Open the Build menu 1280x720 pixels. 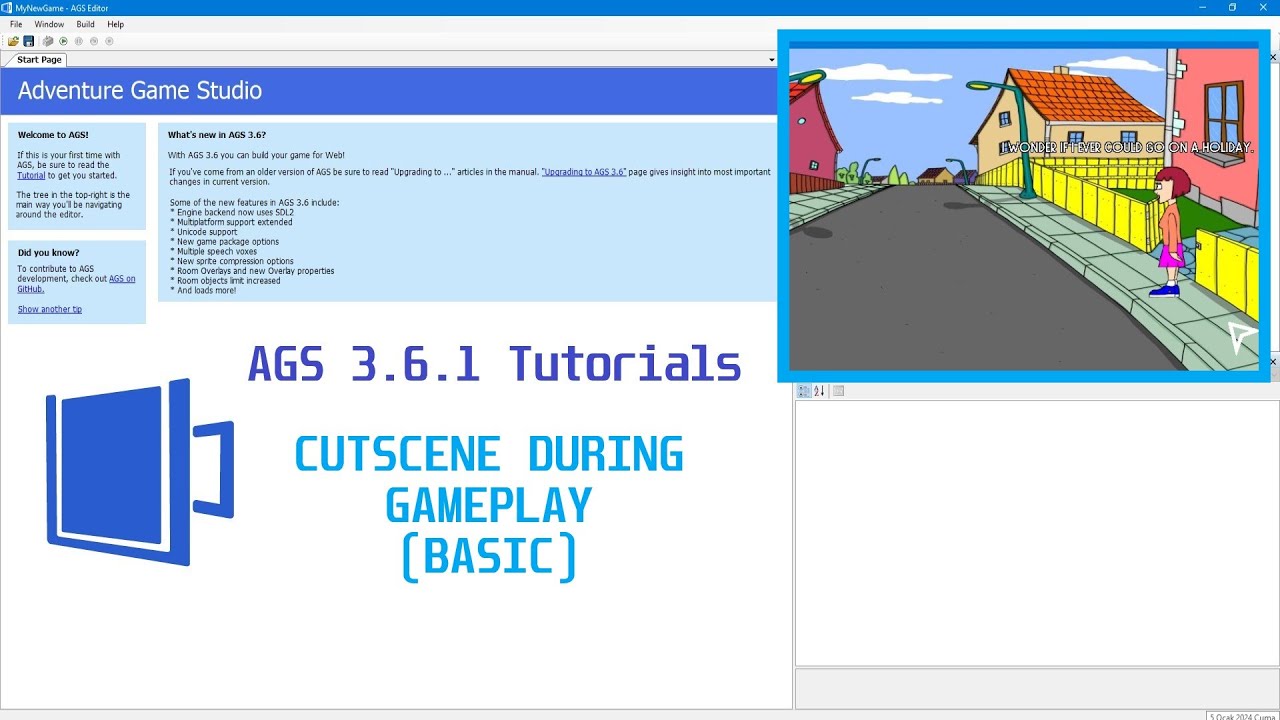coord(86,24)
